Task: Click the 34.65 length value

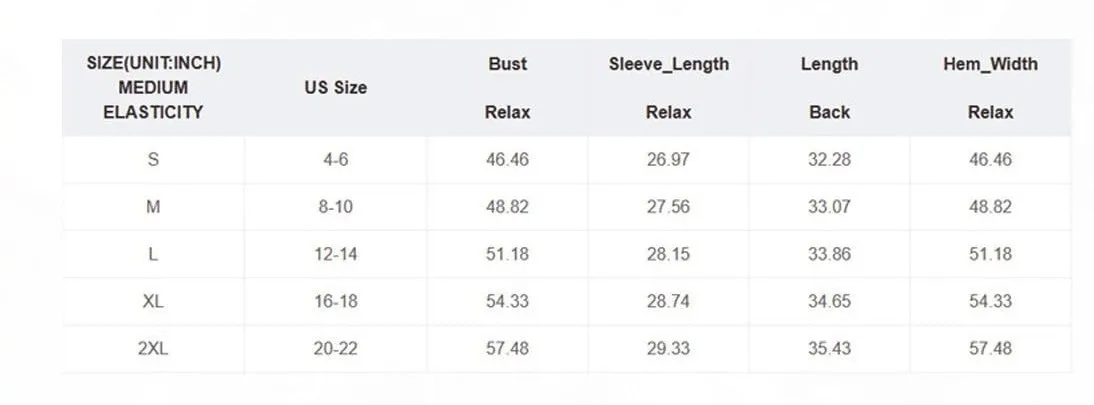Action: (x=830, y=301)
